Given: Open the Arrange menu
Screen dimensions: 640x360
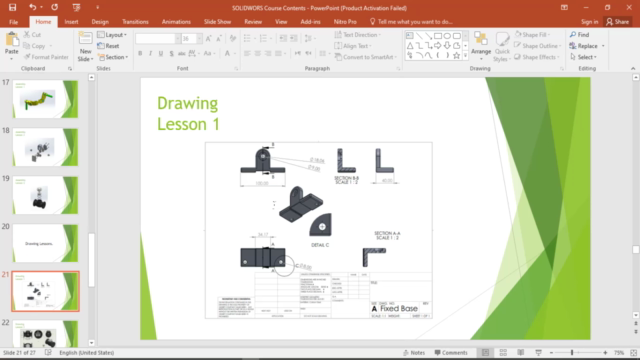Looking at the screenshot, I should 481,46.
